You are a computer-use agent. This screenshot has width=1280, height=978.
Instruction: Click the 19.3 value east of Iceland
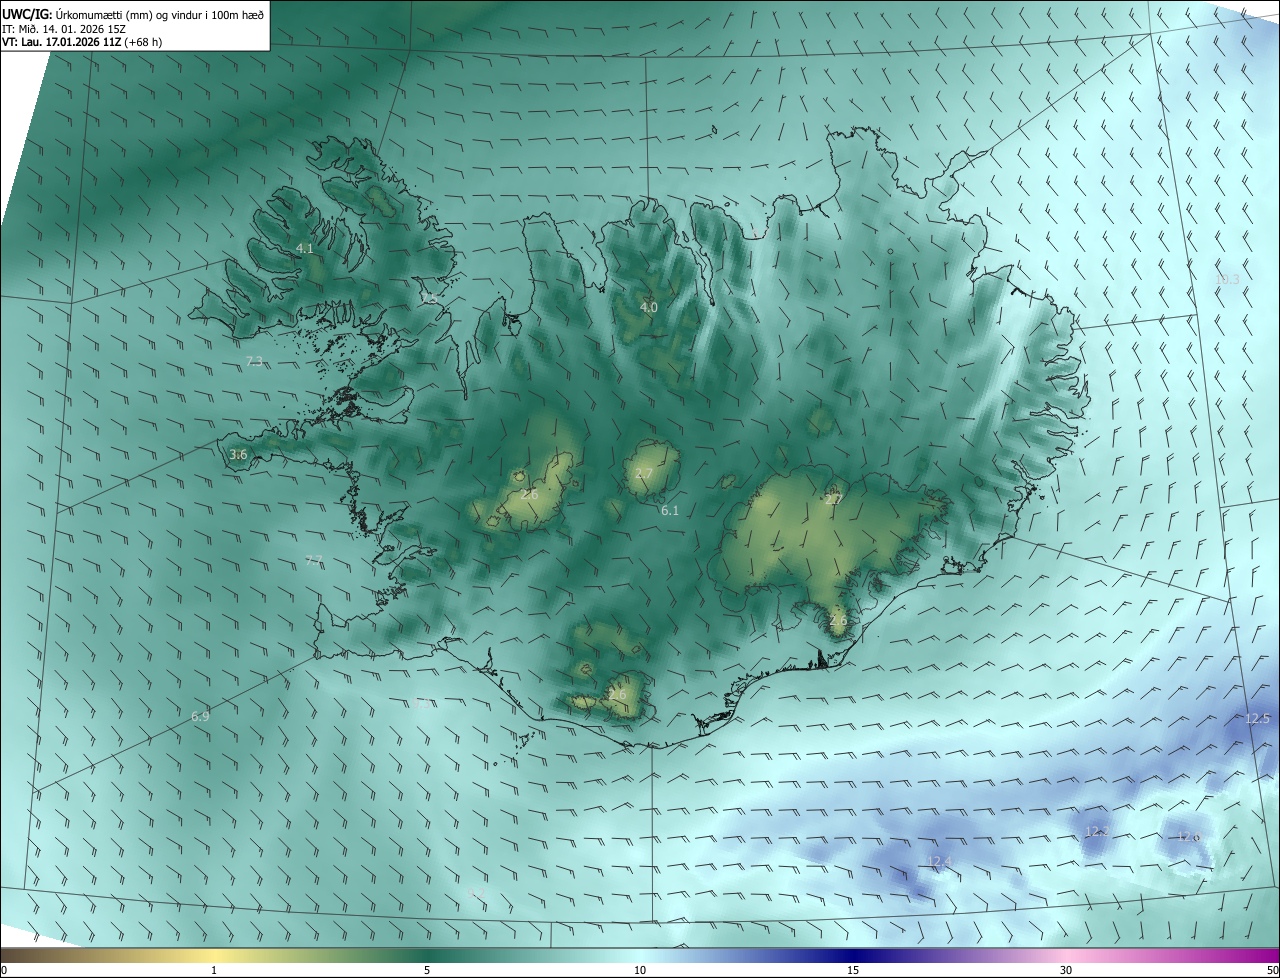point(1227,279)
